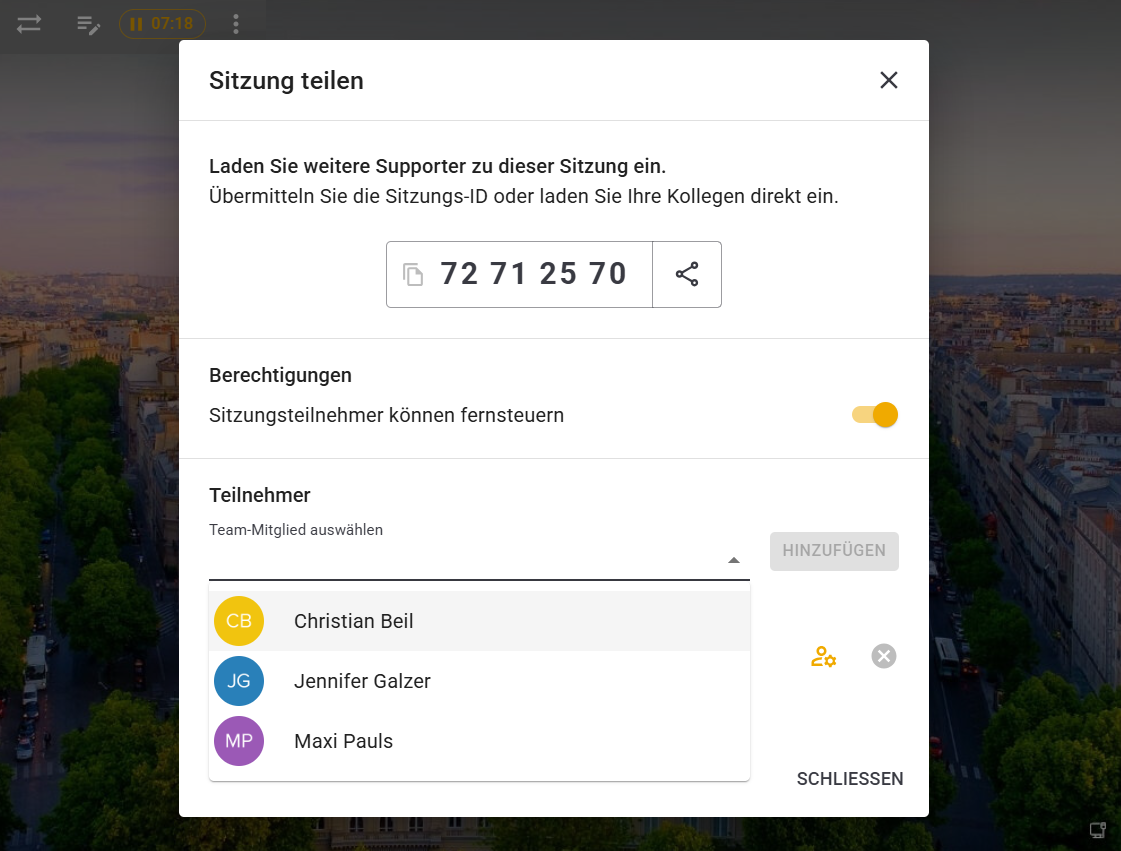1121x851 pixels.
Task: Click the paused 07:18 session timer
Action: click(162, 24)
